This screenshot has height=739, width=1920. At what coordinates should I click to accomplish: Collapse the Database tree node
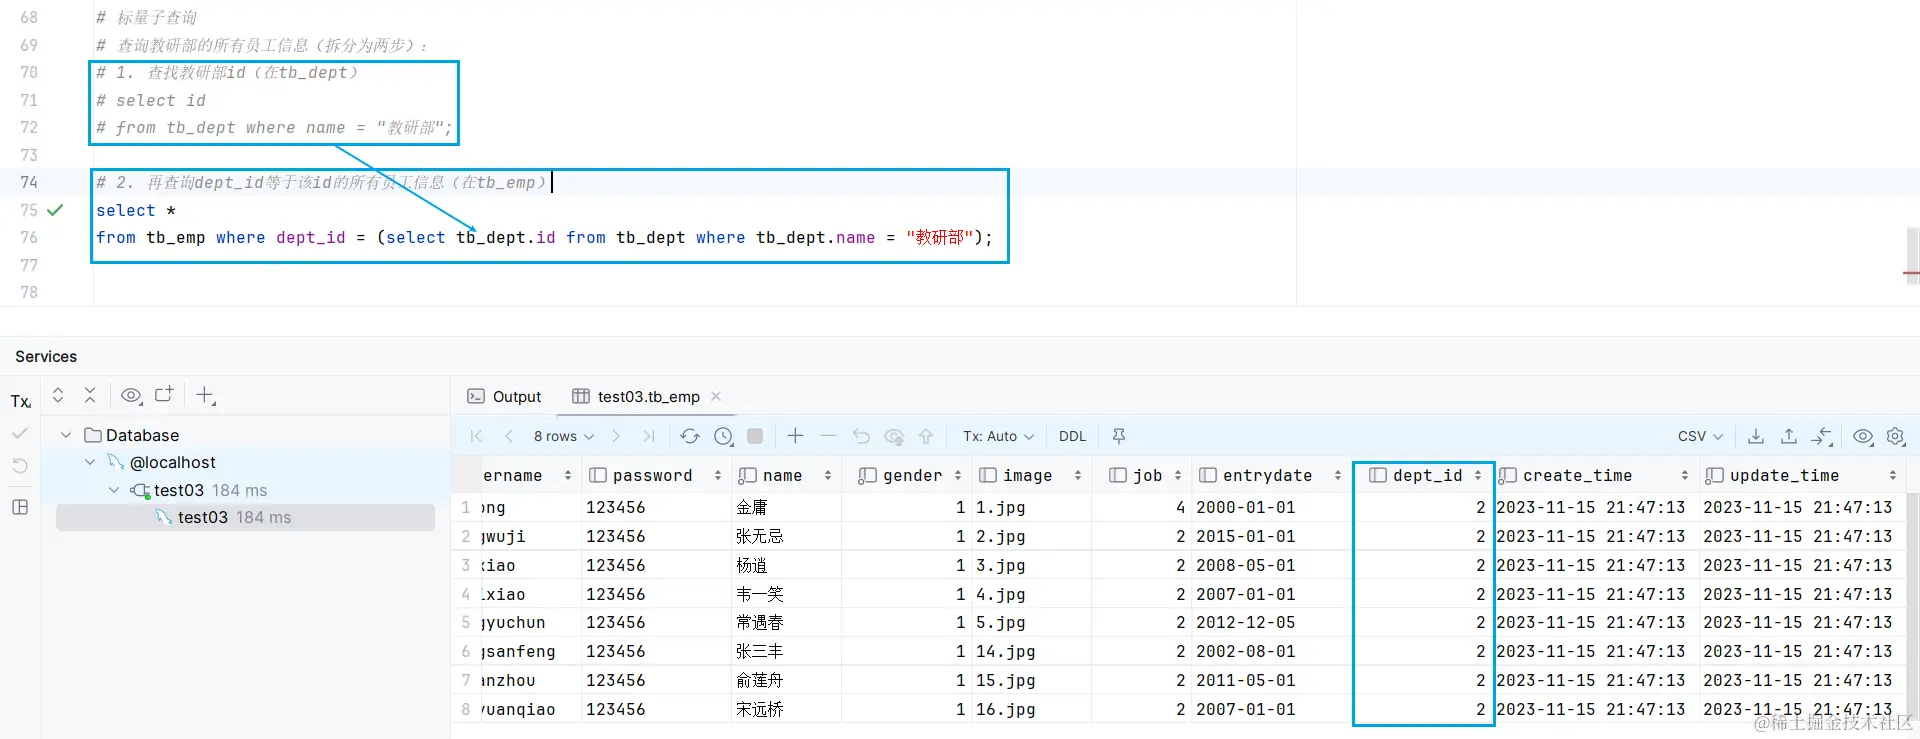coord(66,435)
